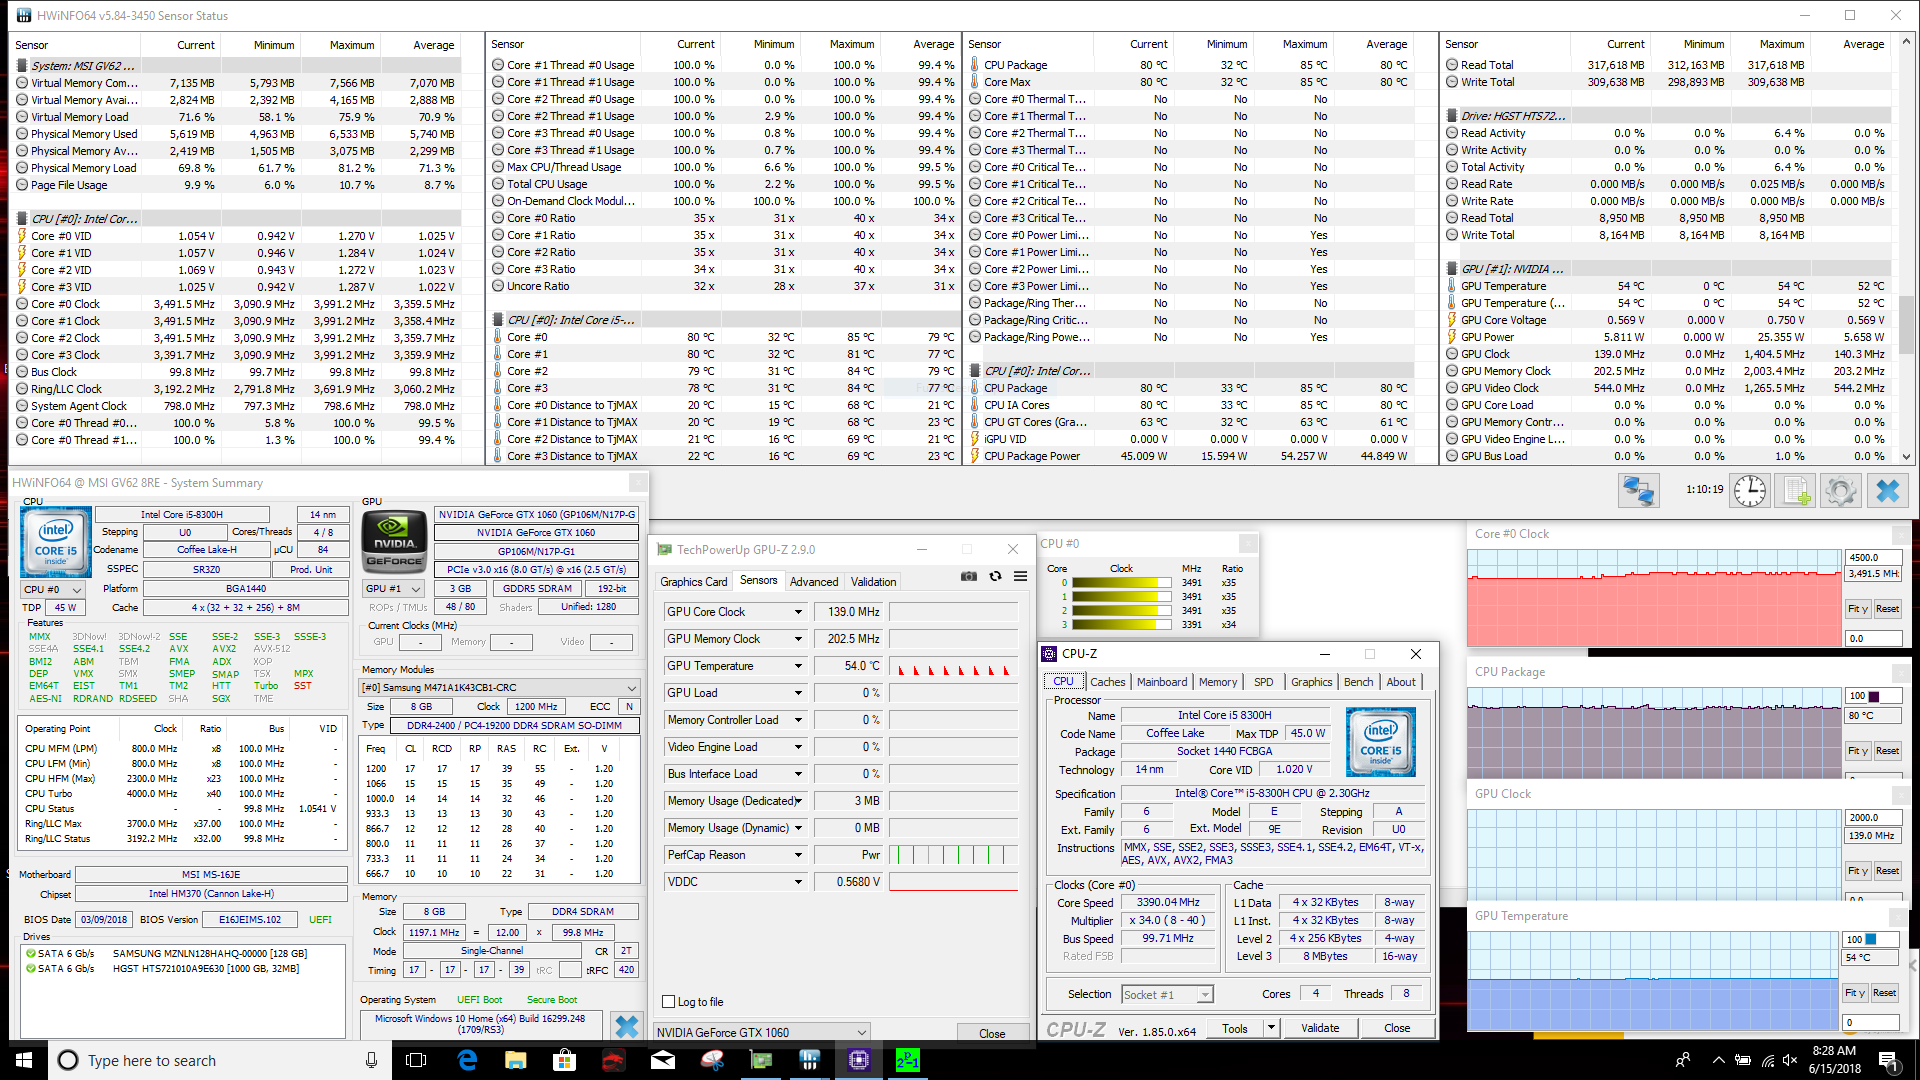Viewport: 1920px width, 1080px height.
Task: Click Core #0 usage bar in CPU #0 panel
Action: click(x=1121, y=582)
